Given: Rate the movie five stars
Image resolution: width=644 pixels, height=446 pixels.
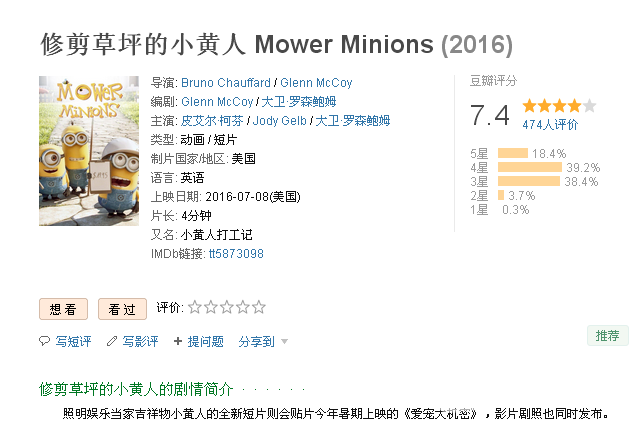Looking at the screenshot, I should tap(259, 307).
